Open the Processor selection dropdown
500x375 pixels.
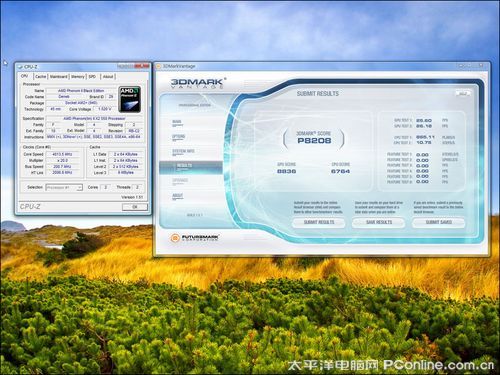coord(64,187)
